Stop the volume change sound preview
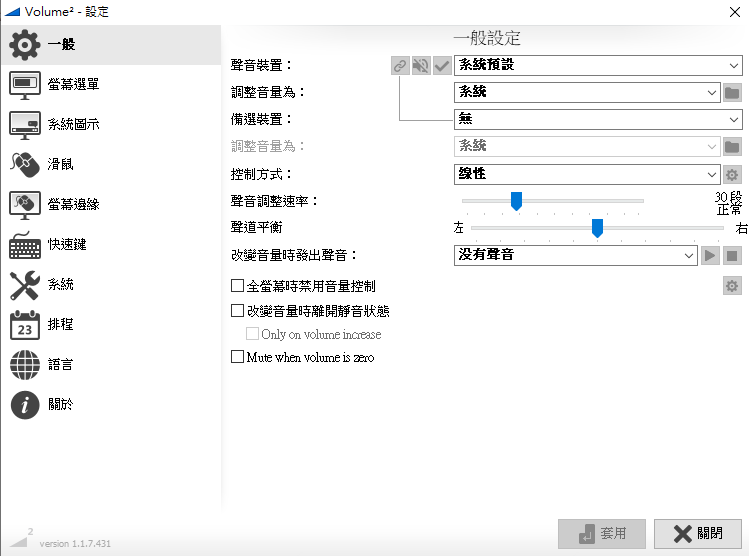This screenshot has height=556, width=749. (732, 255)
